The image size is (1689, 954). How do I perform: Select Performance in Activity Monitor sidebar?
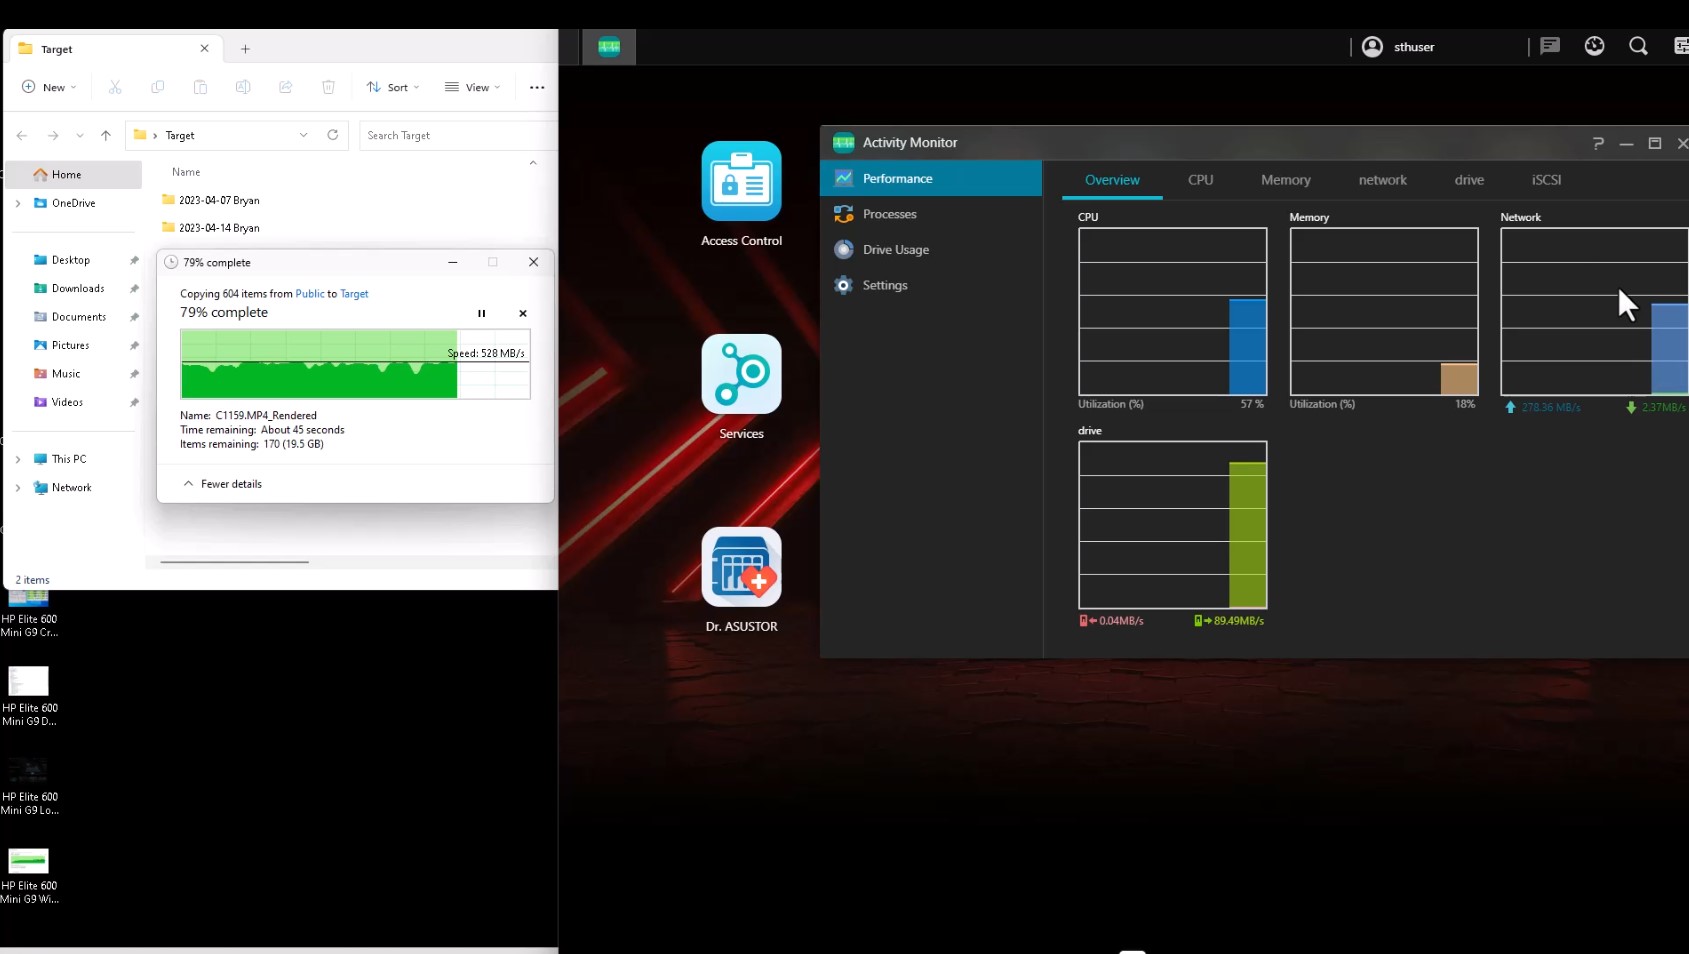pyautogui.click(x=931, y=178)
